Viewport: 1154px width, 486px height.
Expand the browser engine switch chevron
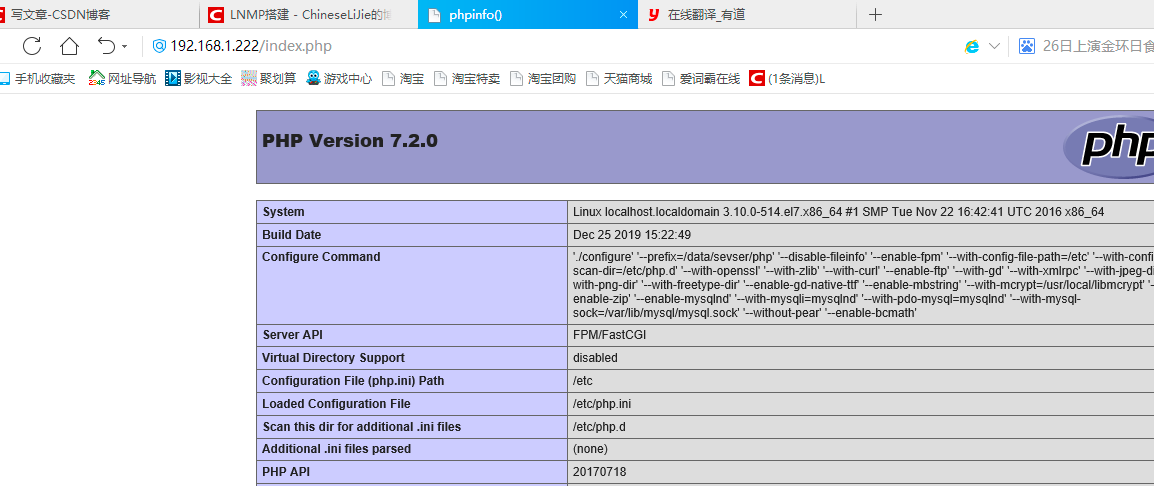point(994,46)
